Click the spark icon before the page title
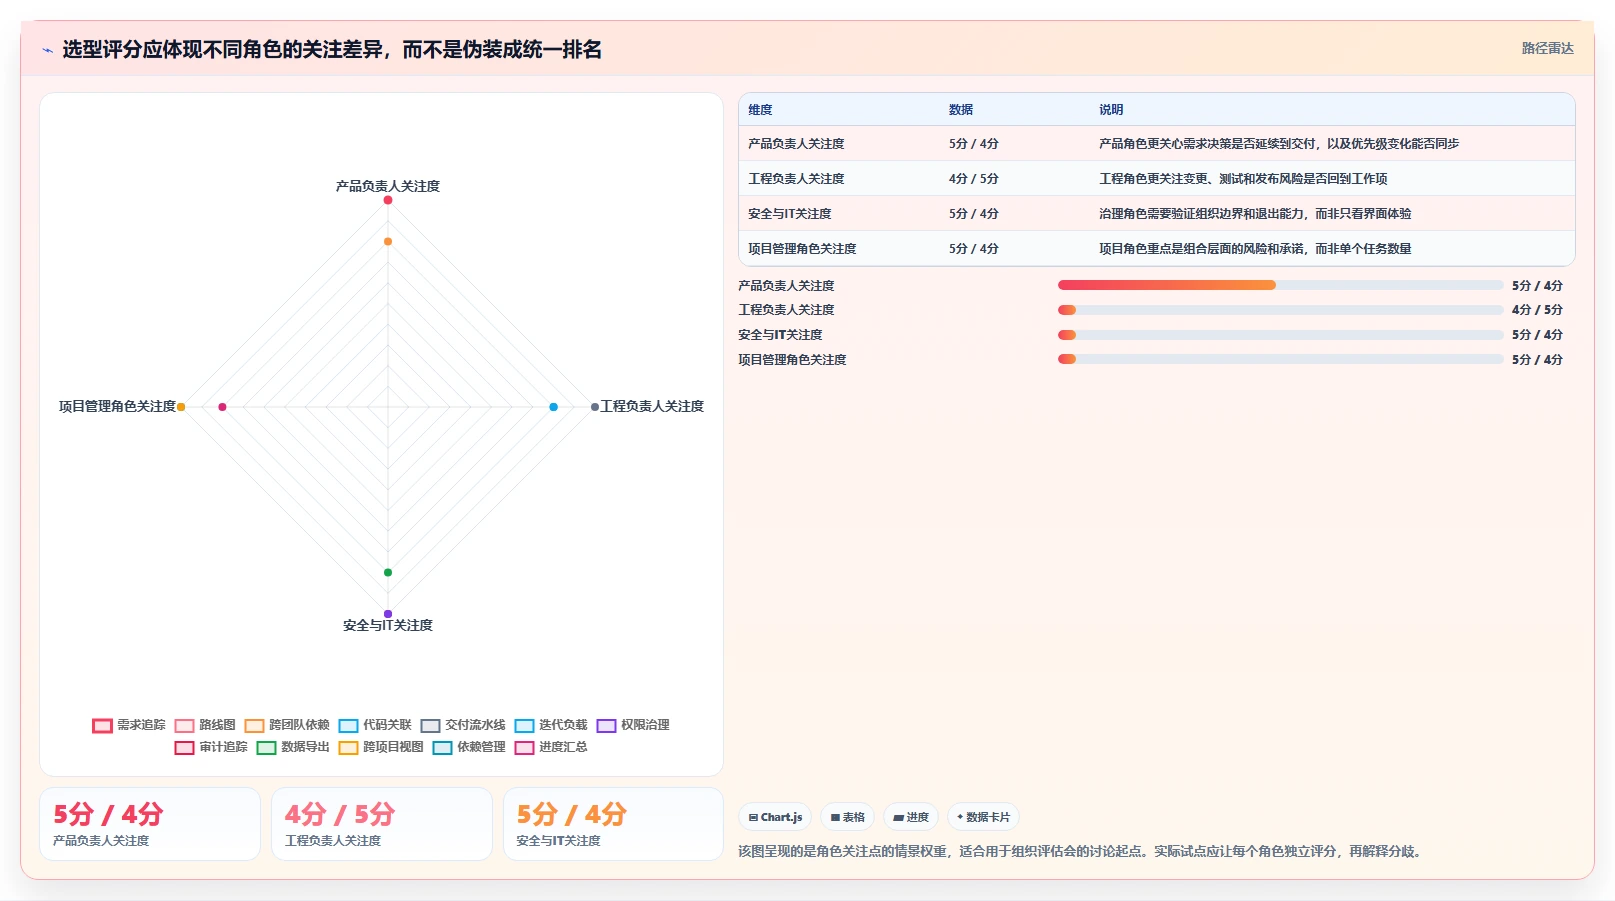1615x901 pixels. (x=47, y=50)
